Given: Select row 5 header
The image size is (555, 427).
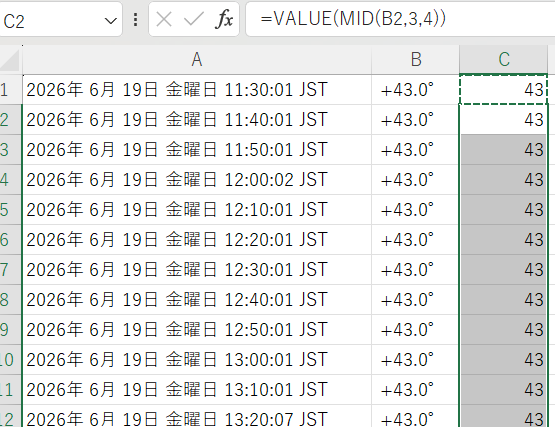Looking at the screenshot, I should click(x=11, y=210).
